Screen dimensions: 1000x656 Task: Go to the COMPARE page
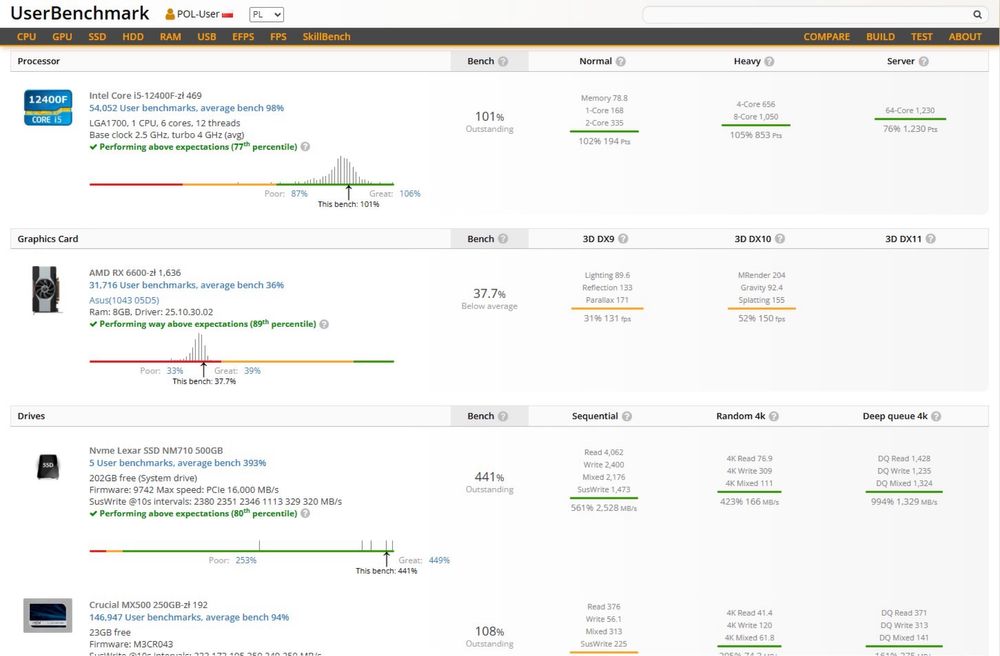[827, 36]
